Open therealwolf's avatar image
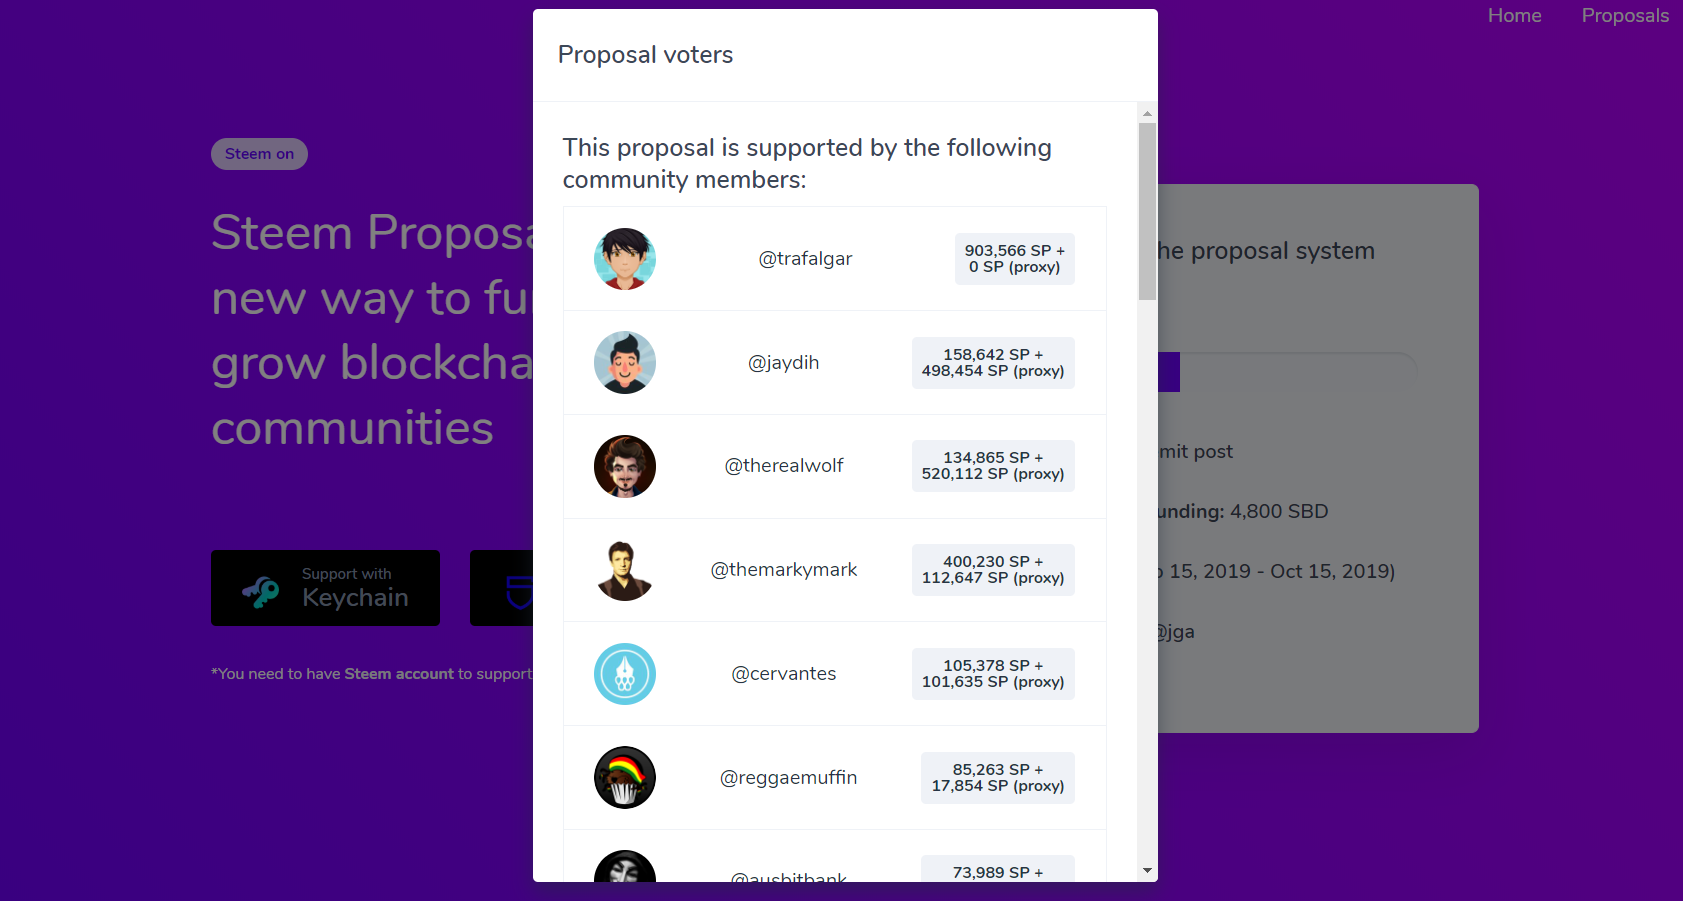The width and height of the screenshot is (1683, 901). coord(625,466)
